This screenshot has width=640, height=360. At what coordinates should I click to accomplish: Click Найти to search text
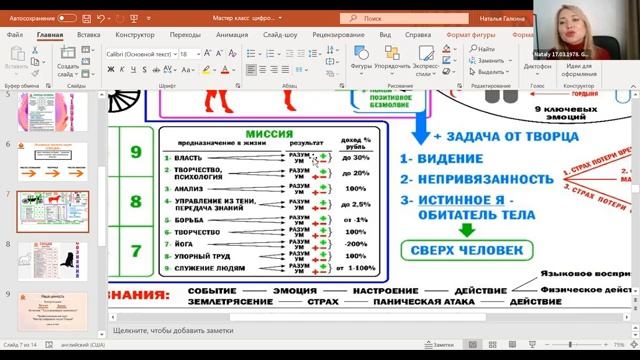(482, 49)
